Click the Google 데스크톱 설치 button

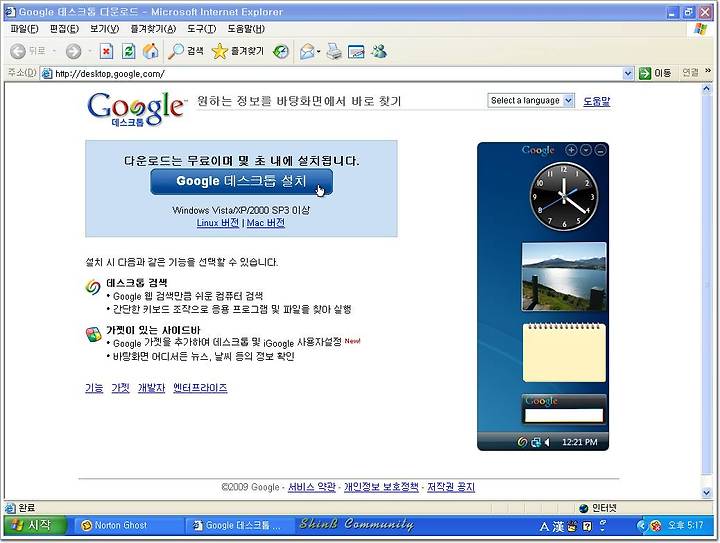[242, 181]
